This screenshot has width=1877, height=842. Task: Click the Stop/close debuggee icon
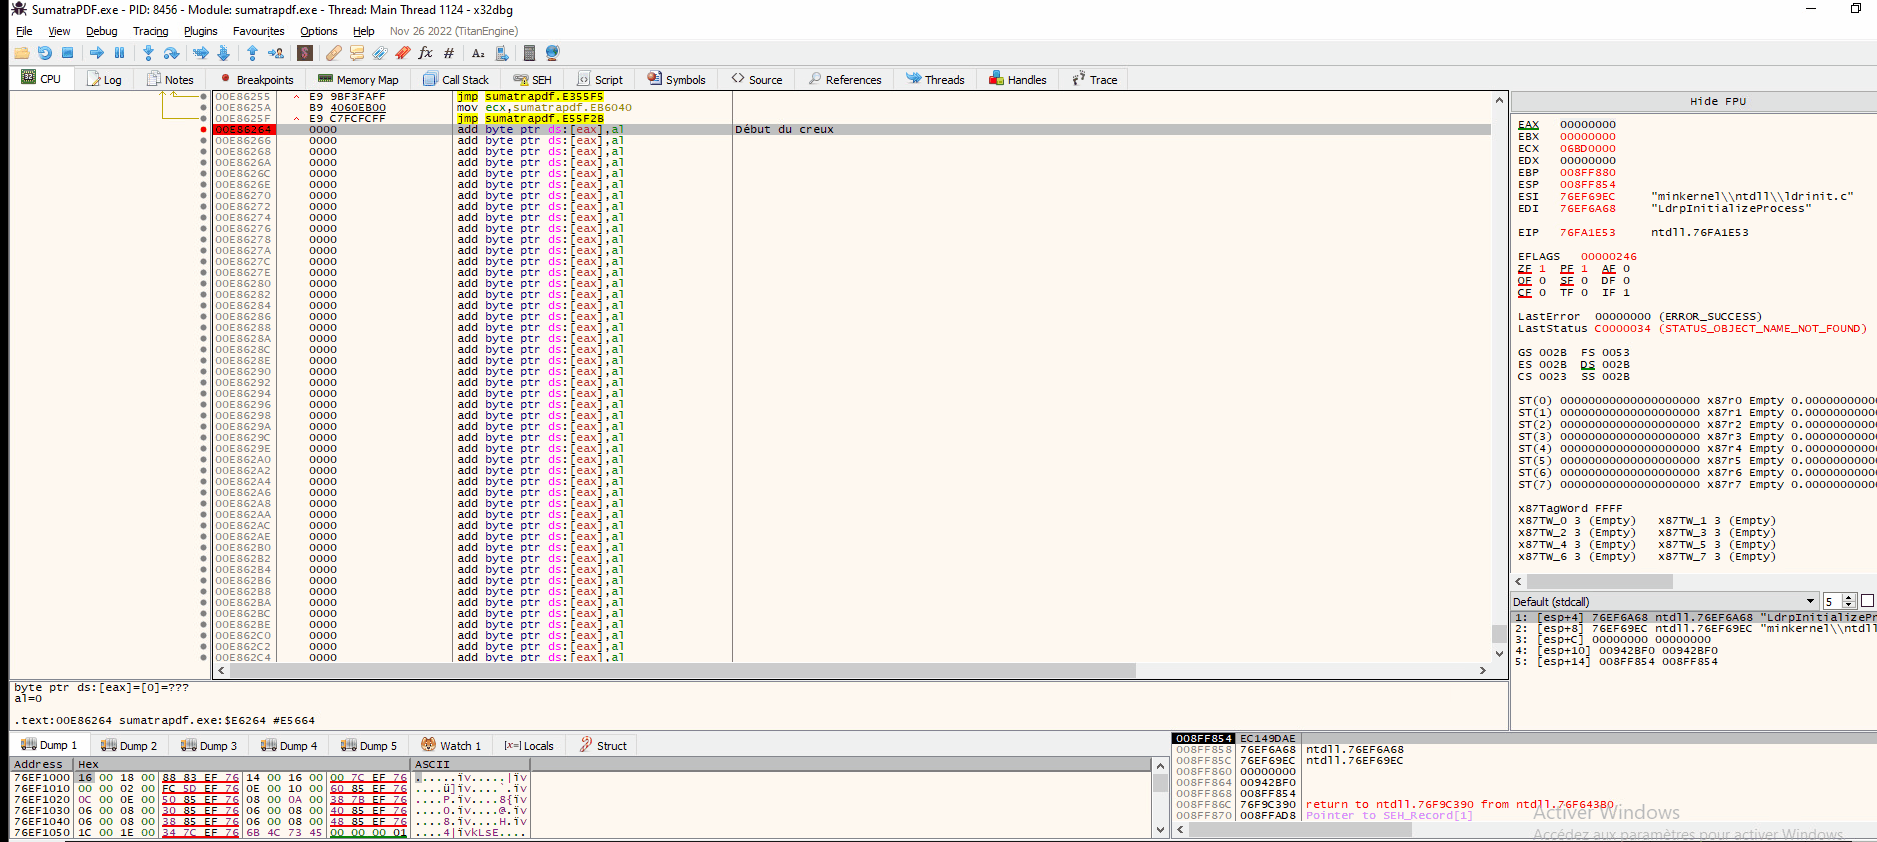pyautogui.click(x=68, y=53)
